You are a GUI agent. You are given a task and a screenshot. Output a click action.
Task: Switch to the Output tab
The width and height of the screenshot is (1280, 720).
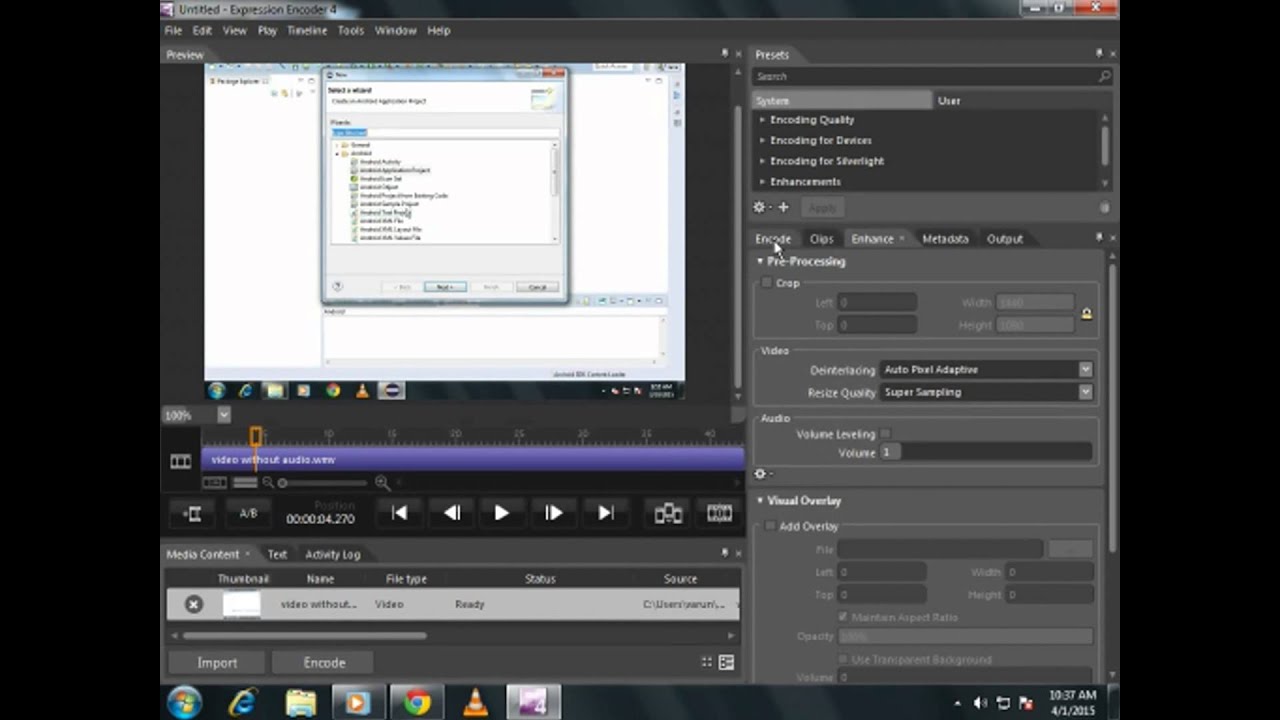click(1005, 239)
